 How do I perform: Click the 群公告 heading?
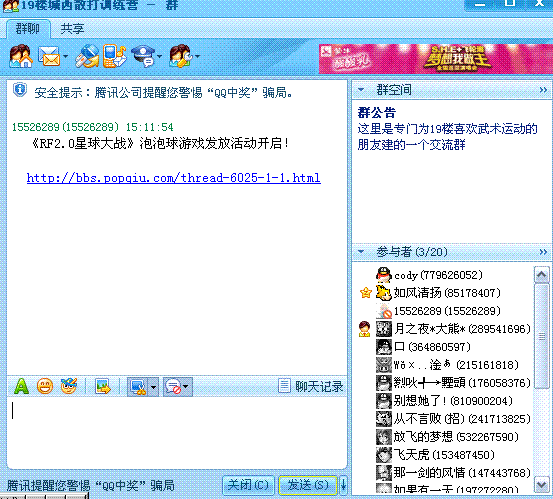pos(377,113)
